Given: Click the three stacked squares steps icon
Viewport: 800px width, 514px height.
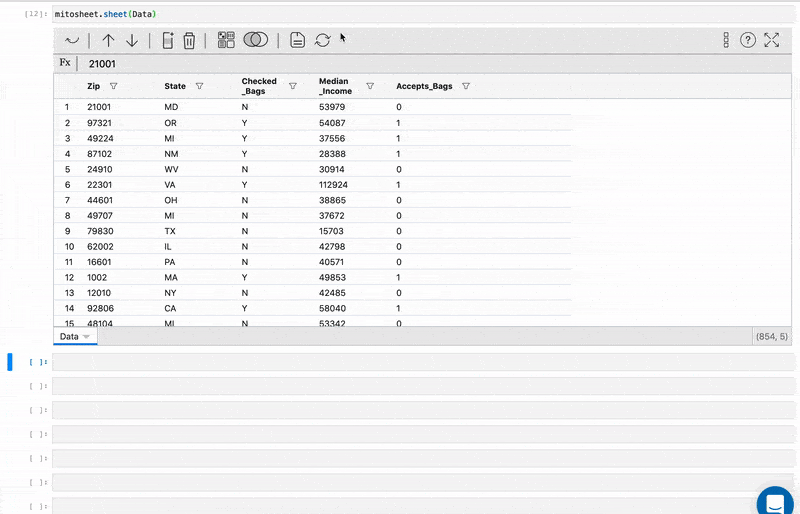Looking at the screenshot, I should point(726,40).
